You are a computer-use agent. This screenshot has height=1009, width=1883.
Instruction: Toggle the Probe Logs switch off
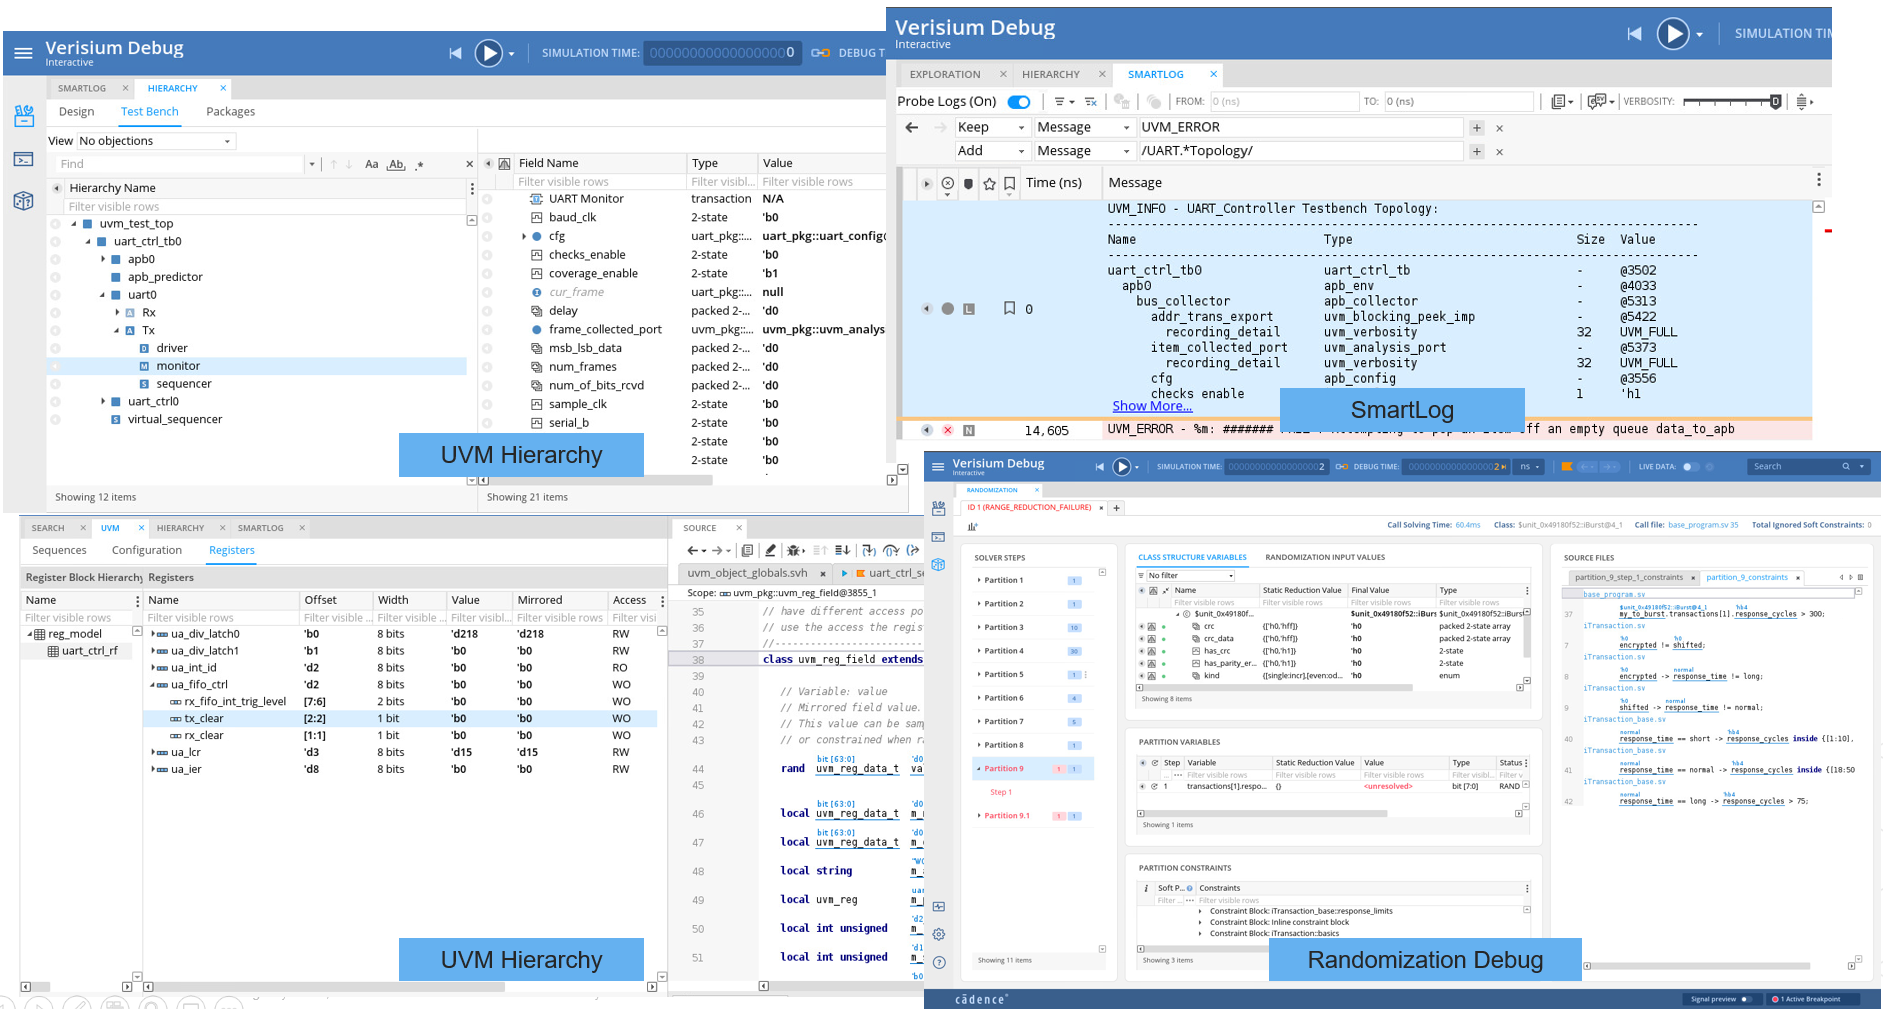pos(1019,102)
